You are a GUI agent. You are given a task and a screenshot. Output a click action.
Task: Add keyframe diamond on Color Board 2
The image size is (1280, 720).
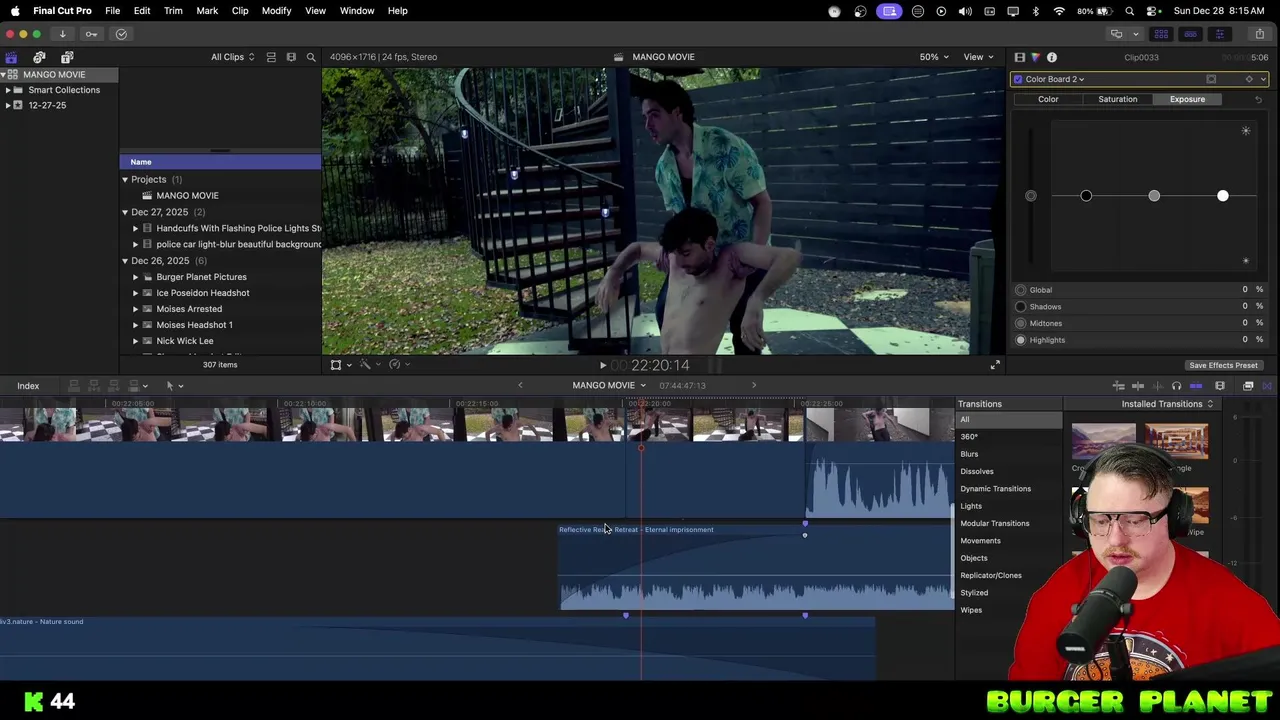(1249, 79)
